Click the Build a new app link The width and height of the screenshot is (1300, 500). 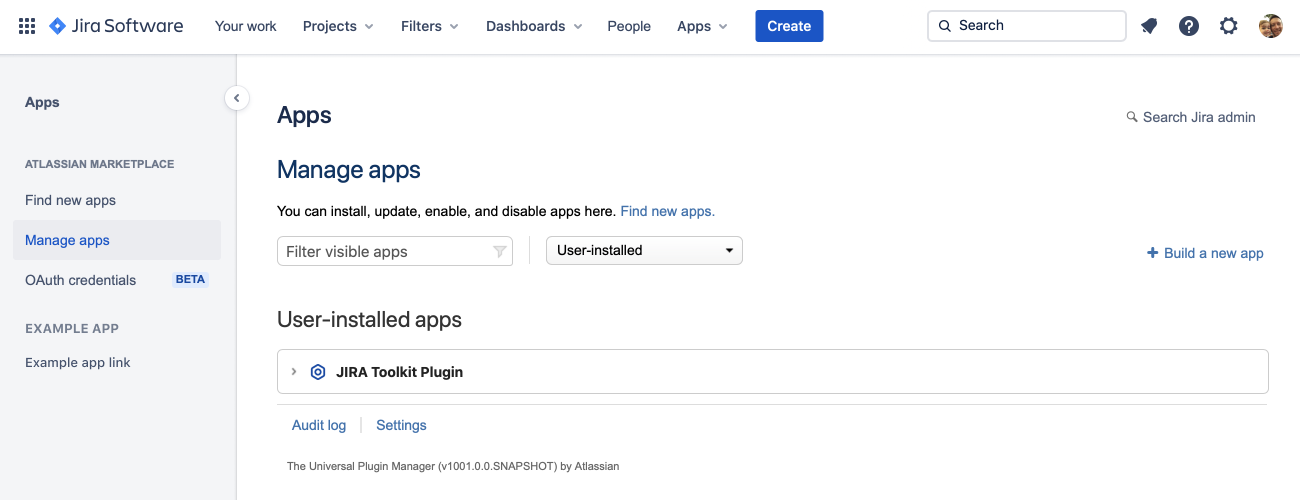click(1205, 253)
